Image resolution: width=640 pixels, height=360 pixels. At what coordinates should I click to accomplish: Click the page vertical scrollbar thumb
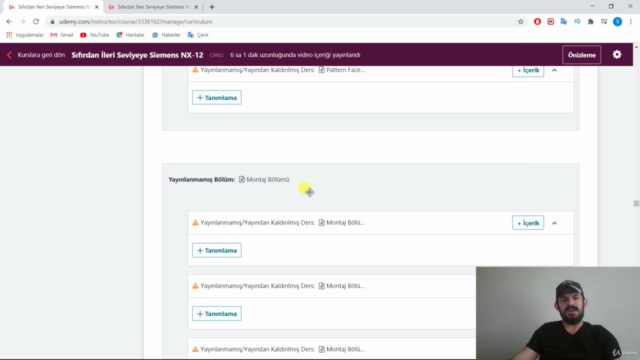(x=636, y=203)
